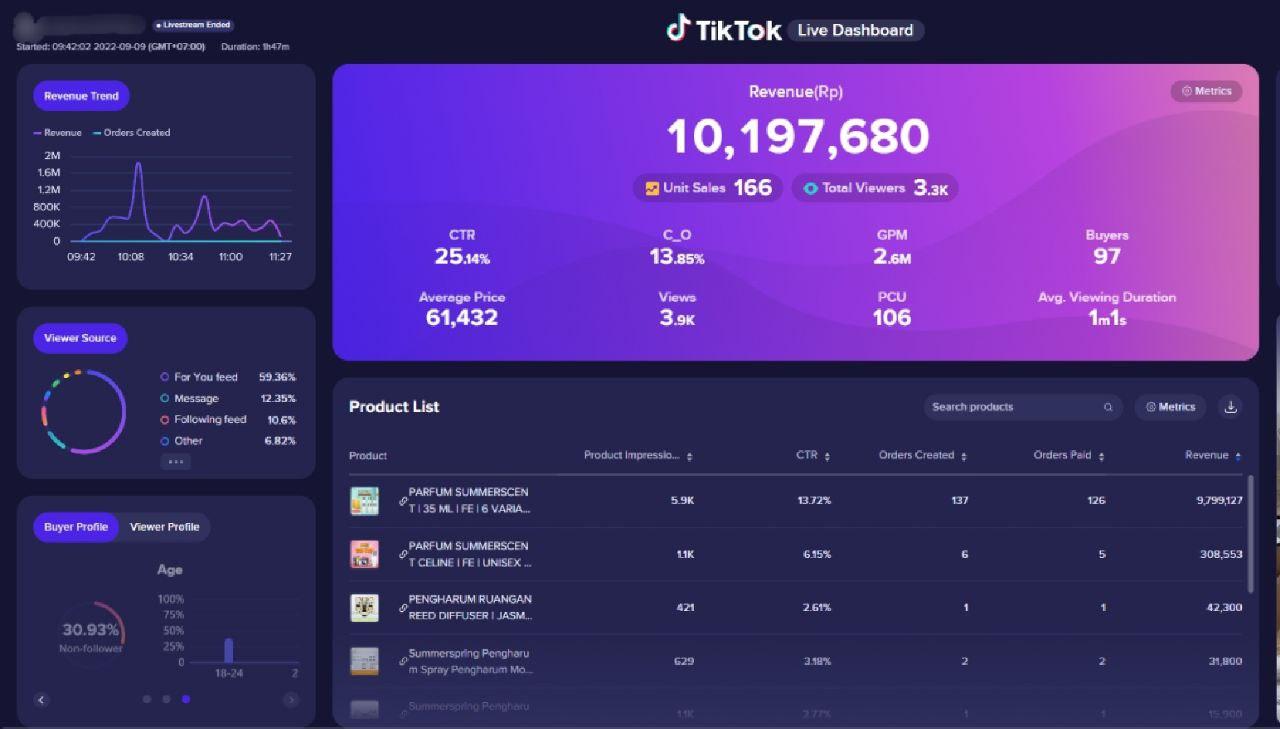Click the download icon in Product List
Image resolution: width=1280 pixels, height=729 pixels.
[x=1231, y=407]
